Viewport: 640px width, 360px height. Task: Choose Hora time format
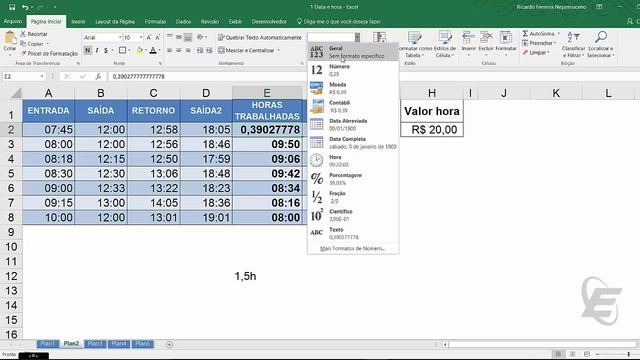353,160
